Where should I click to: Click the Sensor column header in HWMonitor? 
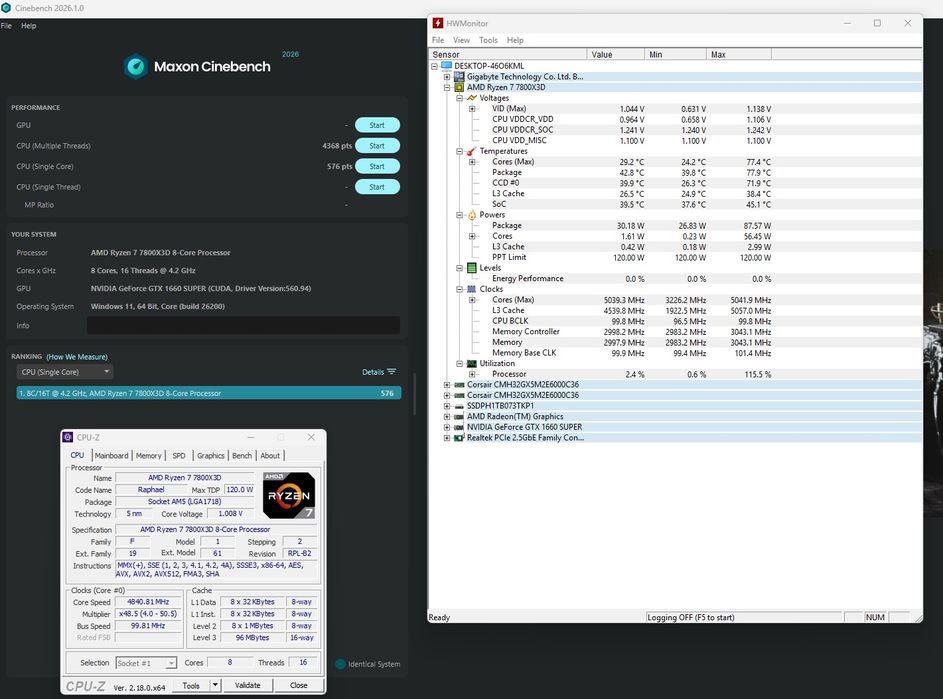pyautogui.click(x=507, y=54)
